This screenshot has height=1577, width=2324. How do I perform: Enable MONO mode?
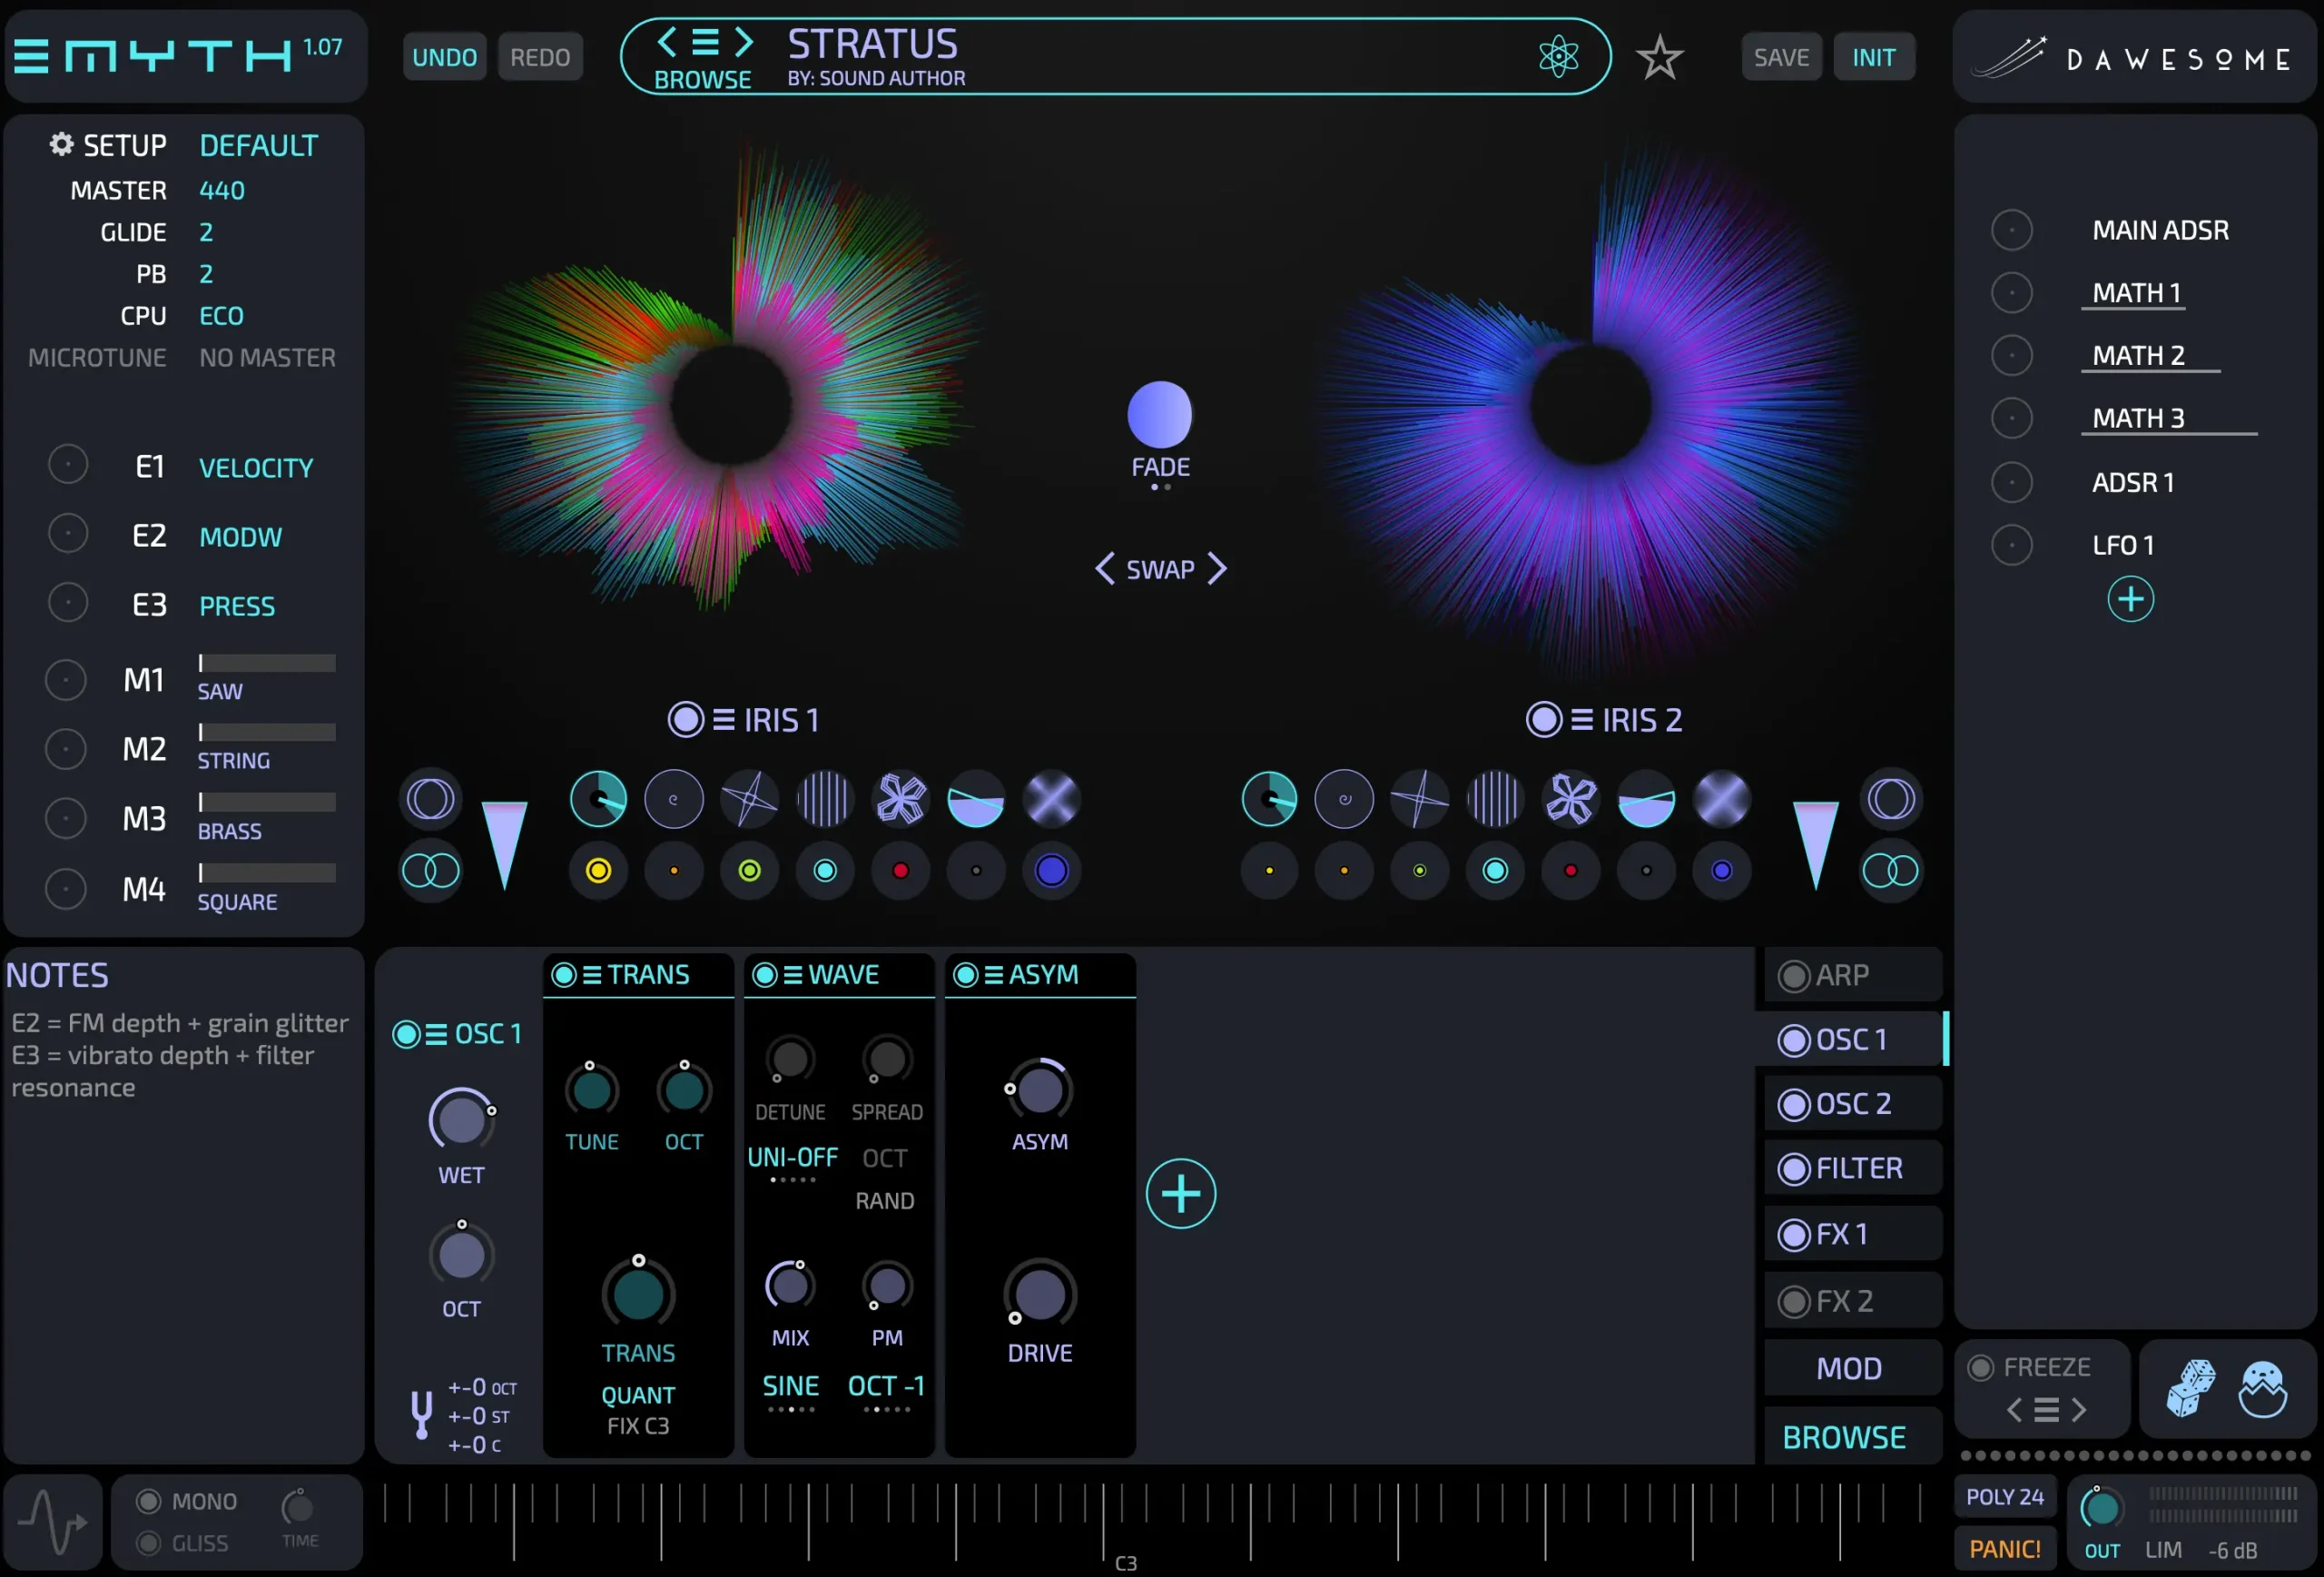[x=149, y=1501]
